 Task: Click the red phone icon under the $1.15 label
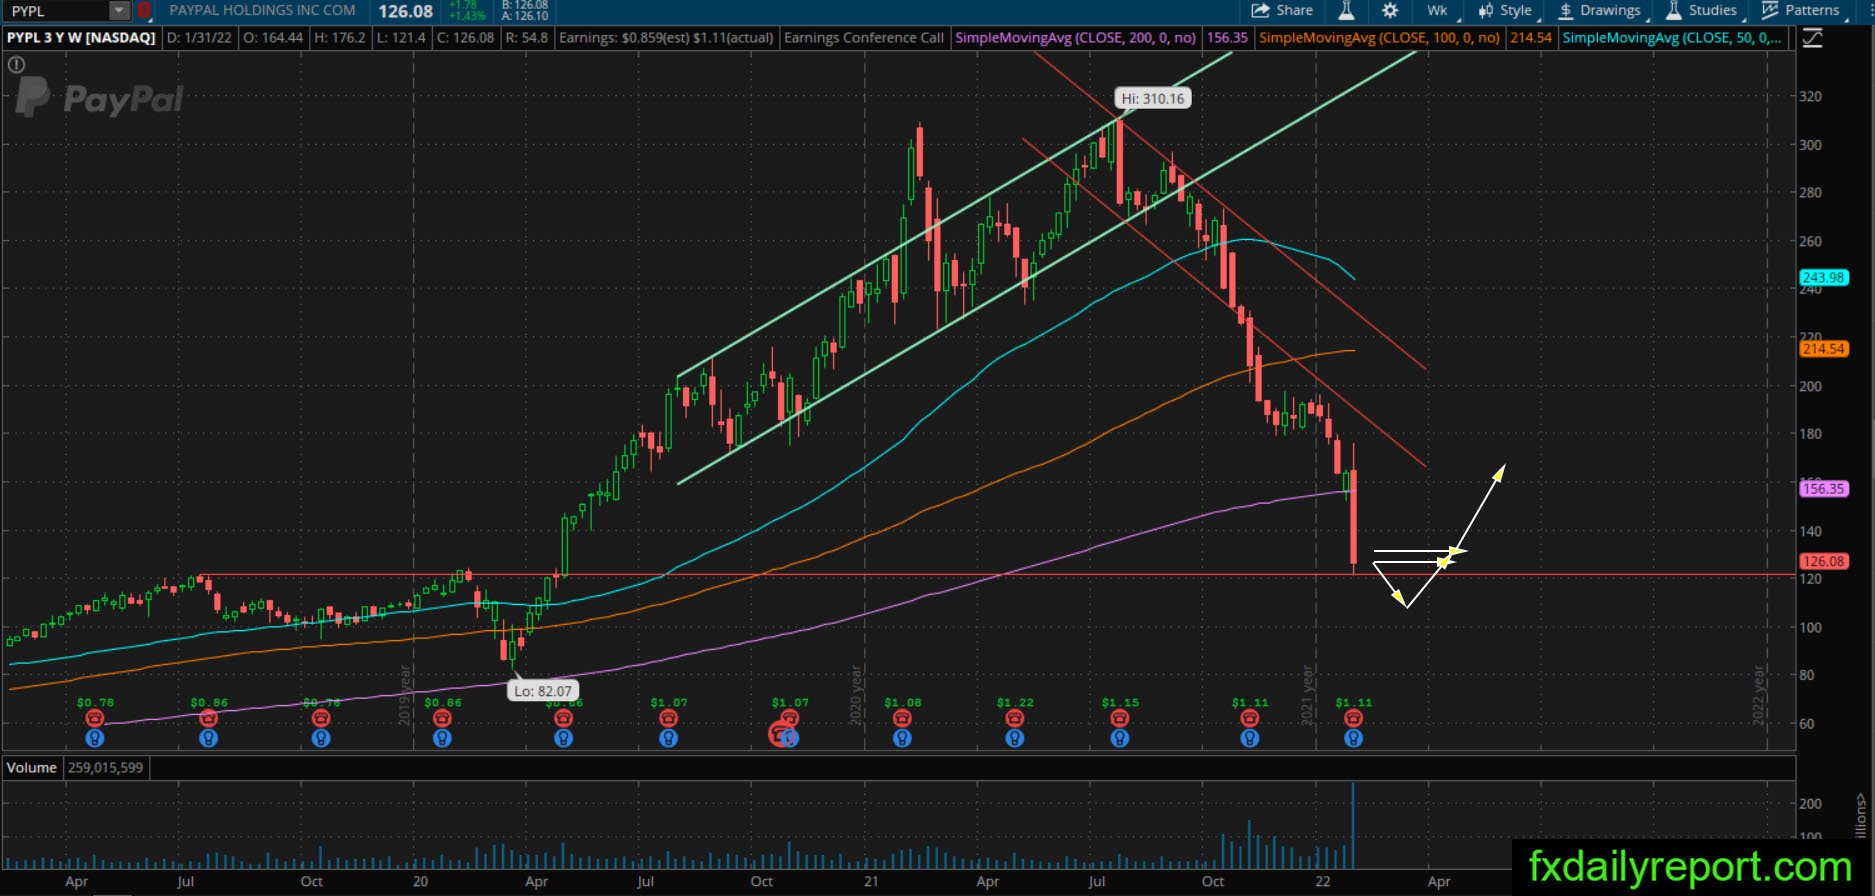click(1120, 718)
